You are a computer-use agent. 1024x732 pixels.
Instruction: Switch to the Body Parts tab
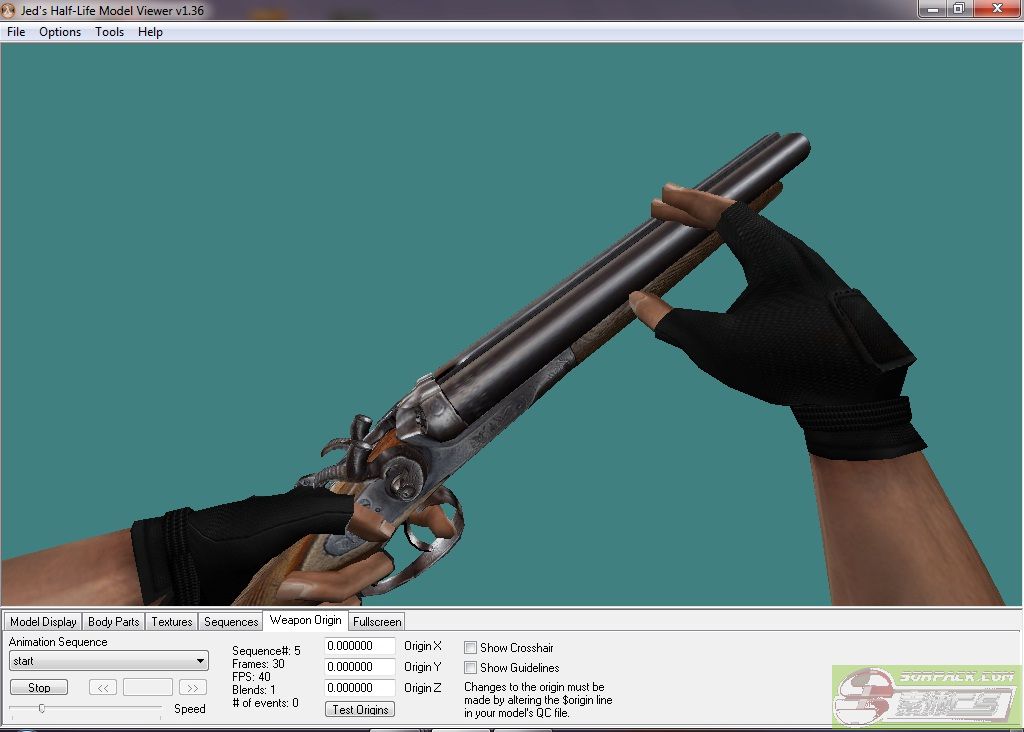[x=114, y=622]
